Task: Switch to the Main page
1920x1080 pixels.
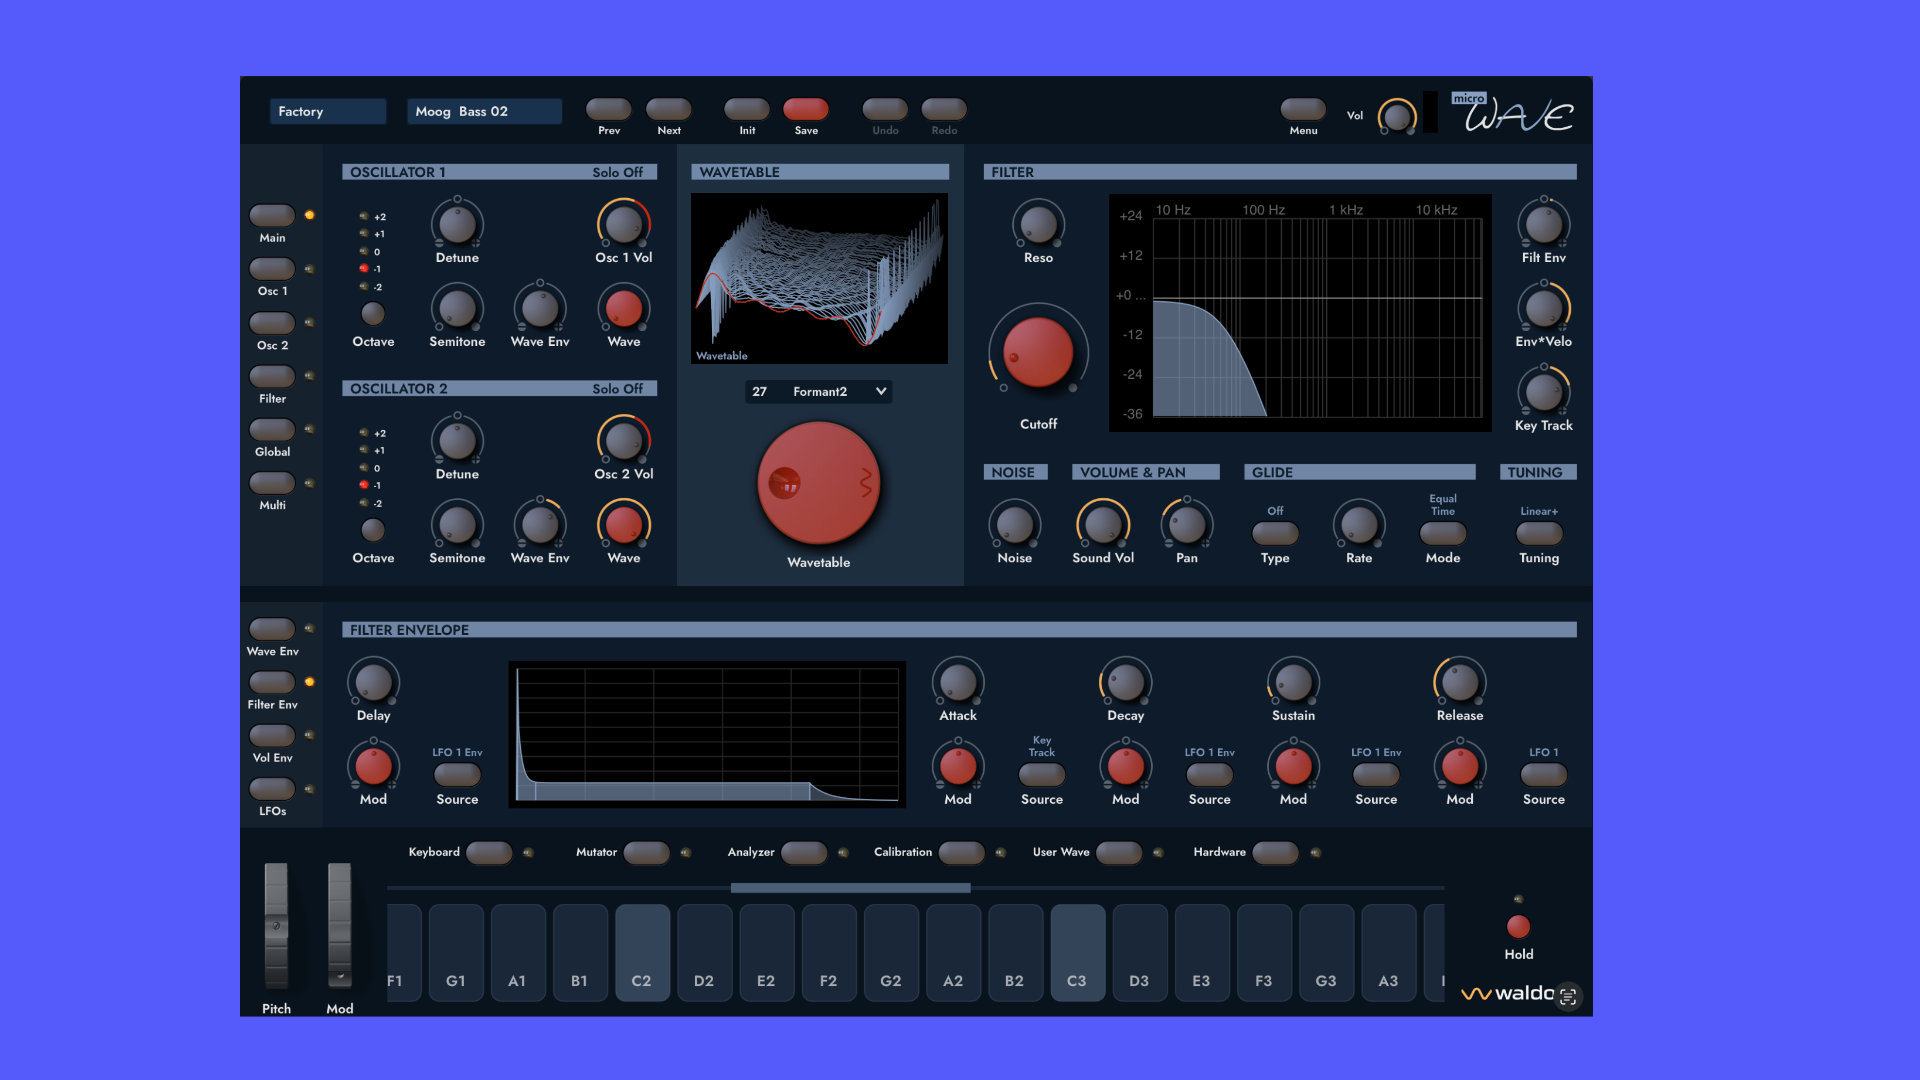Action: pos(272,215)
